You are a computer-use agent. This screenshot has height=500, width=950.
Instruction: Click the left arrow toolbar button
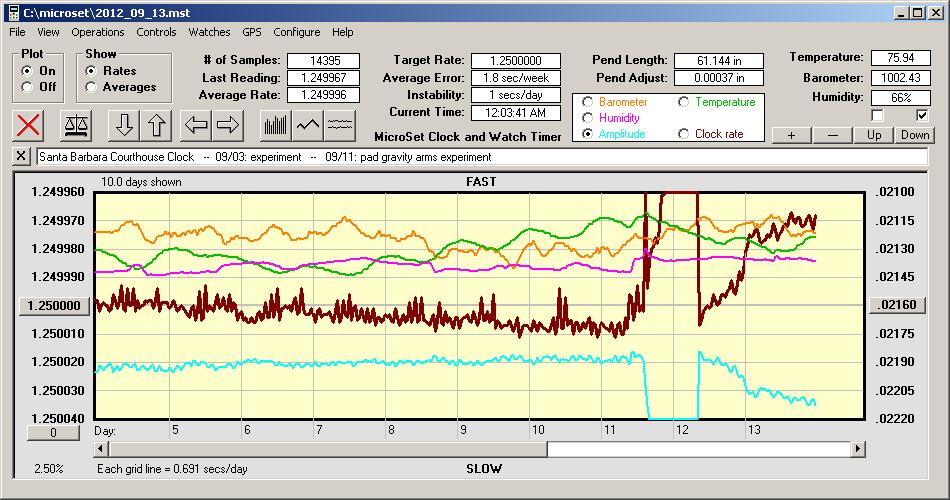tap(196, 125)
